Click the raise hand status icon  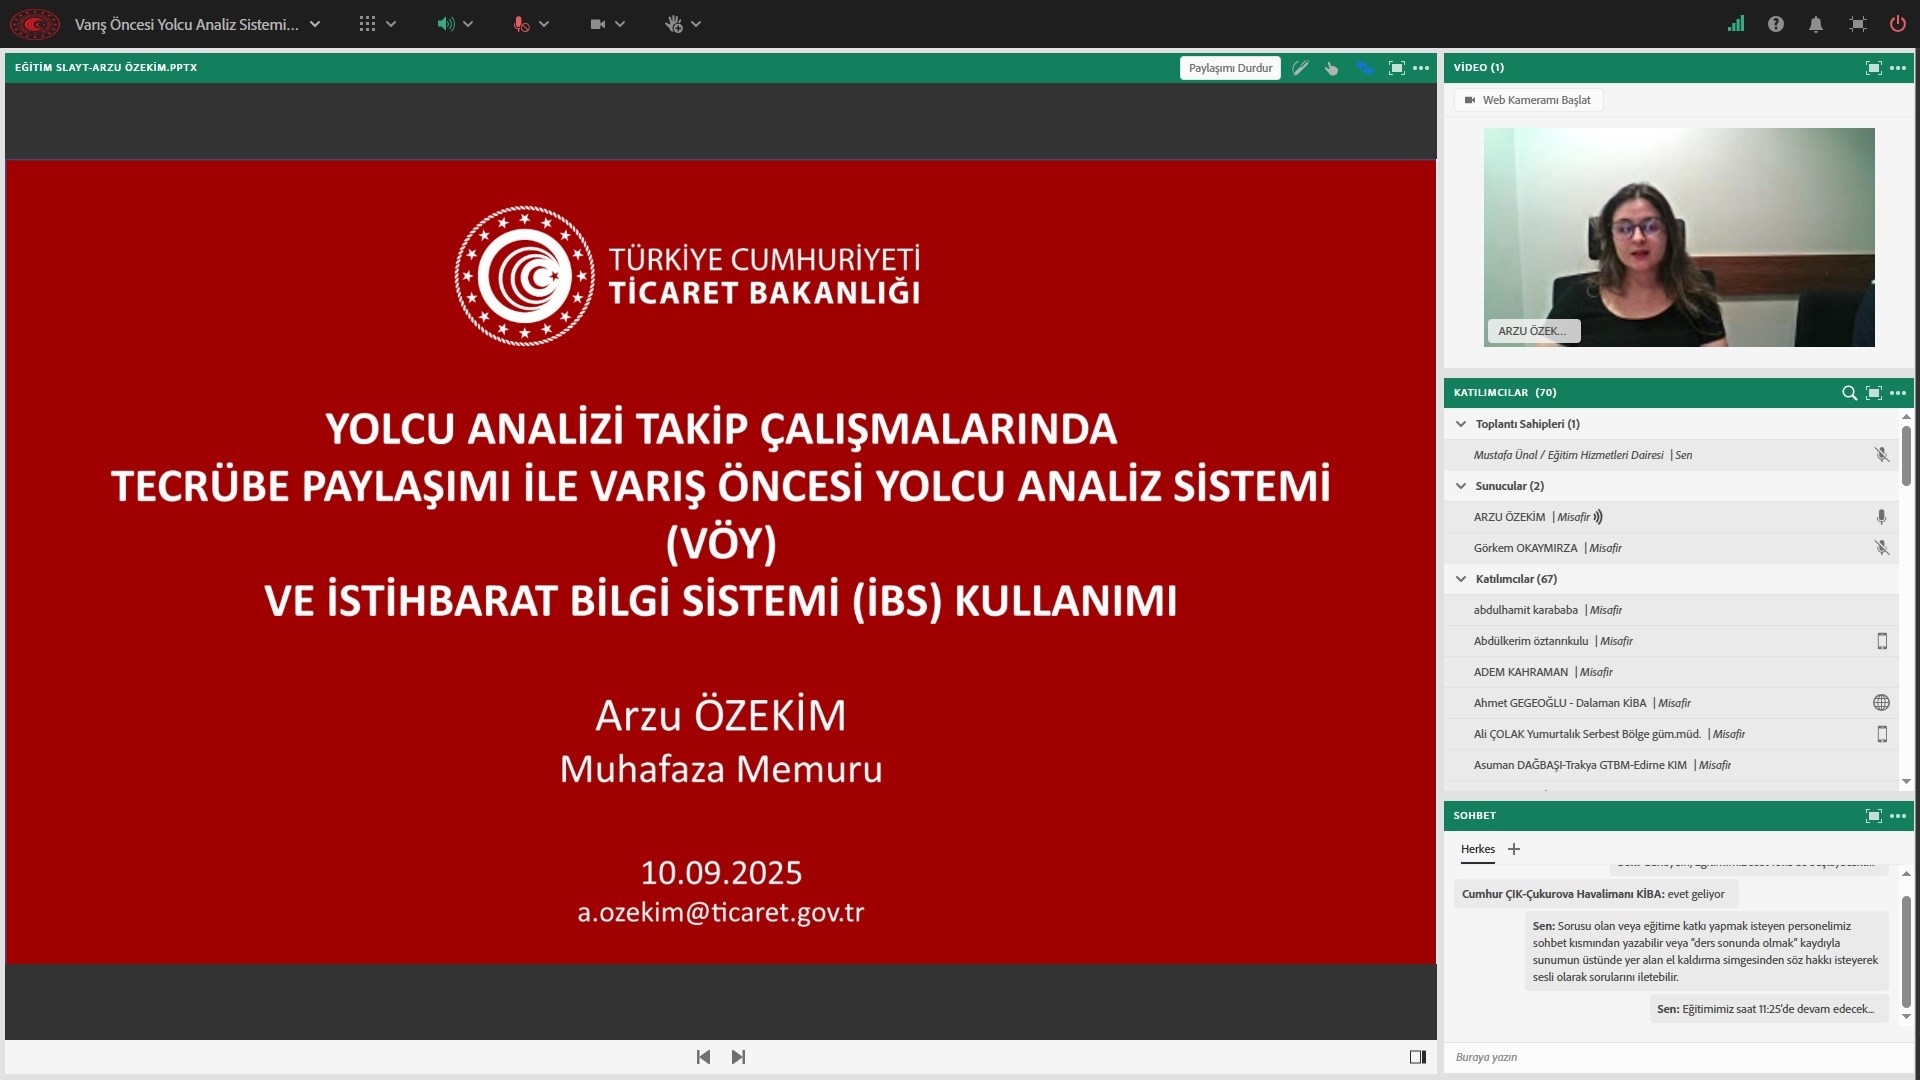point(673,24)
